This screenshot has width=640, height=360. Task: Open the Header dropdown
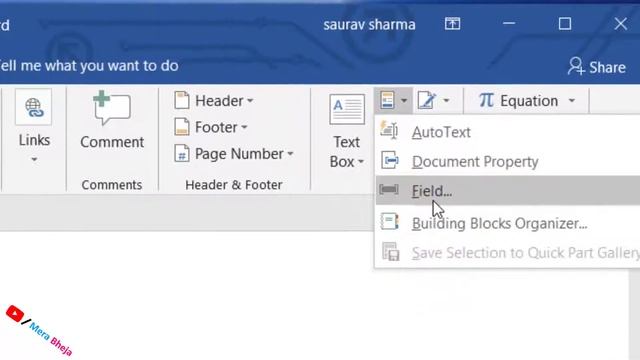click(x=214, y=100)
